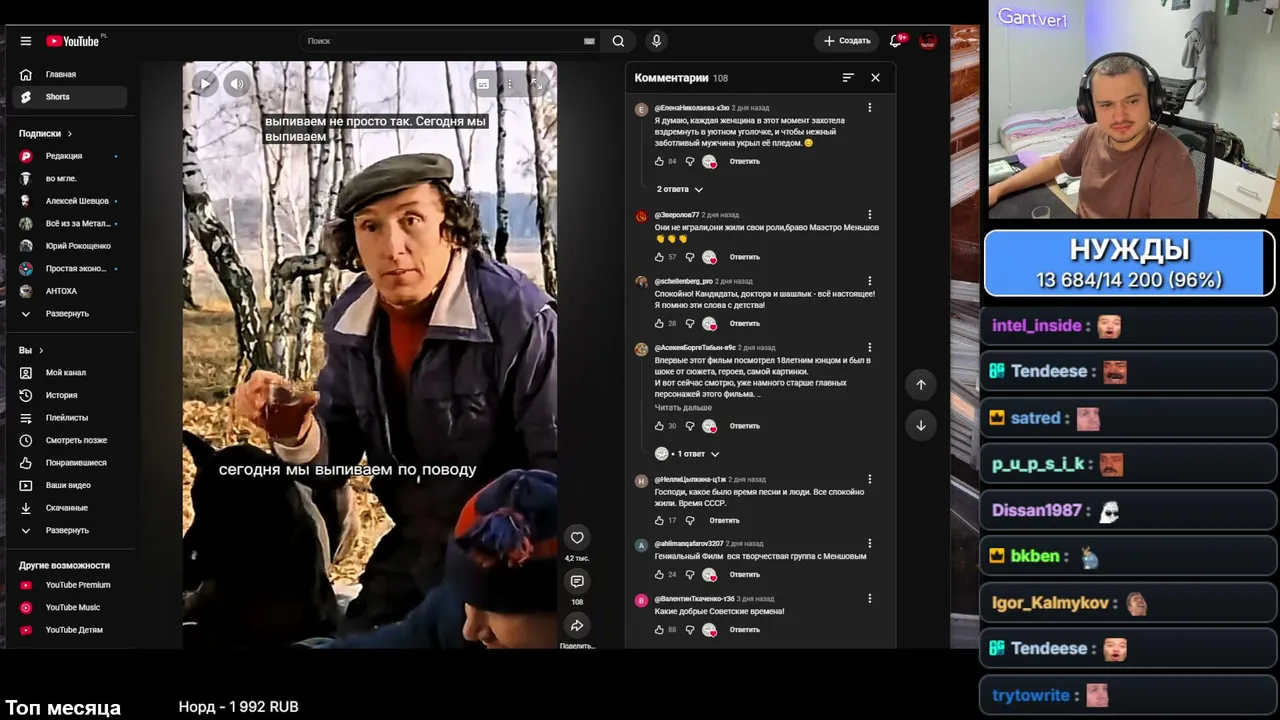Expand comment text with 'Читать дальше'
1280x720 pixels.
click(683, 408)
